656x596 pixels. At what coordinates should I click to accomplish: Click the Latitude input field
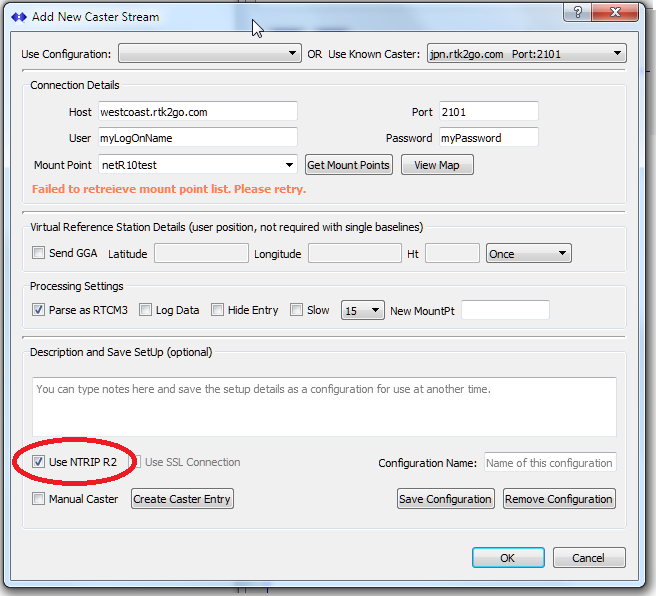201,253
